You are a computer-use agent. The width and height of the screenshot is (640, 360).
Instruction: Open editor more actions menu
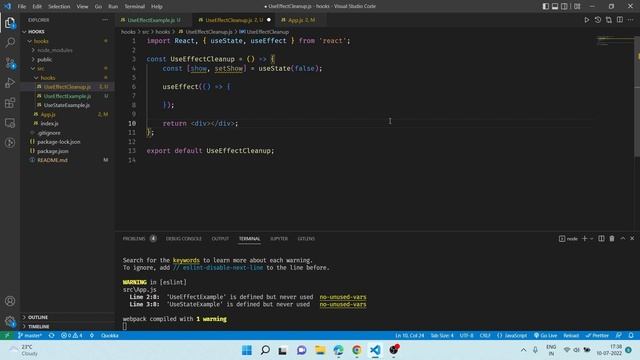click(x=631, y=20)
